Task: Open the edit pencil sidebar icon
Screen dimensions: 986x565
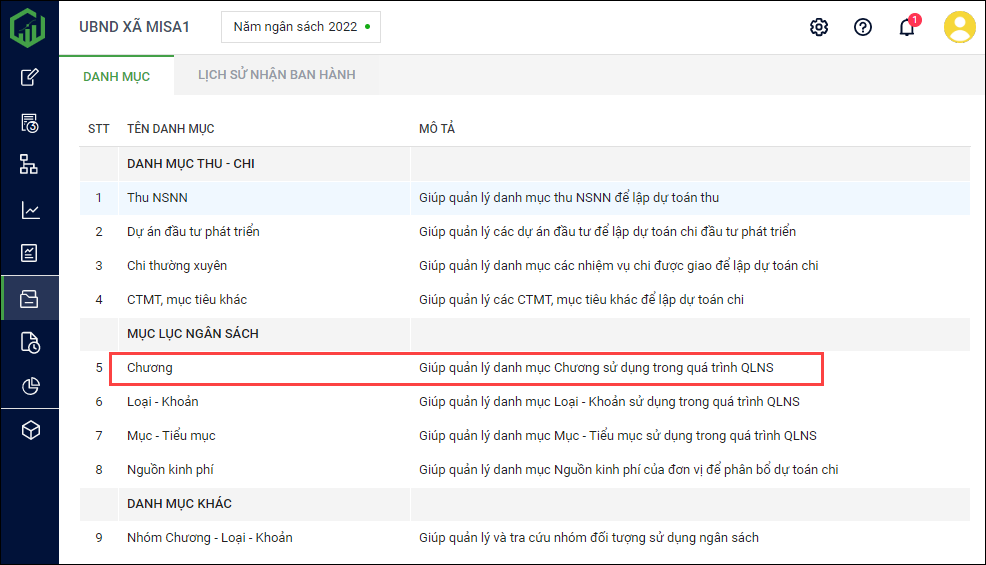Action: [x=30, y=77]
